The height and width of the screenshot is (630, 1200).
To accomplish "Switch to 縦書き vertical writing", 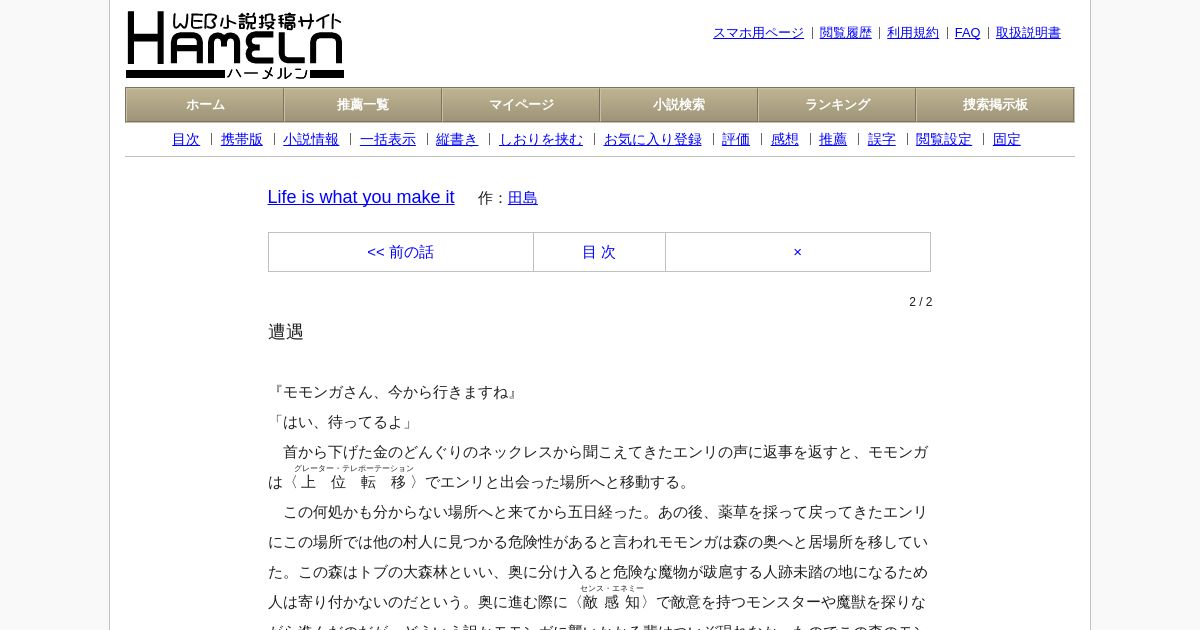I will click(457, 139).
